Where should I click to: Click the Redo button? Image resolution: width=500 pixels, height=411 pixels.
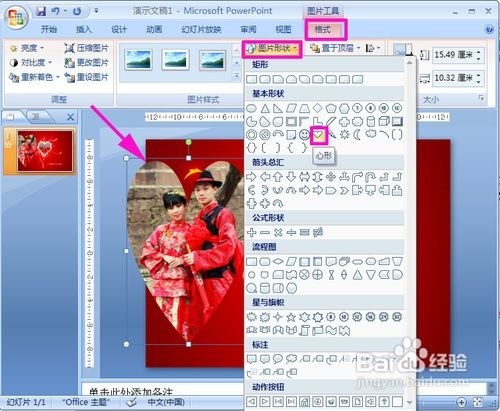[x=77, y=11]
